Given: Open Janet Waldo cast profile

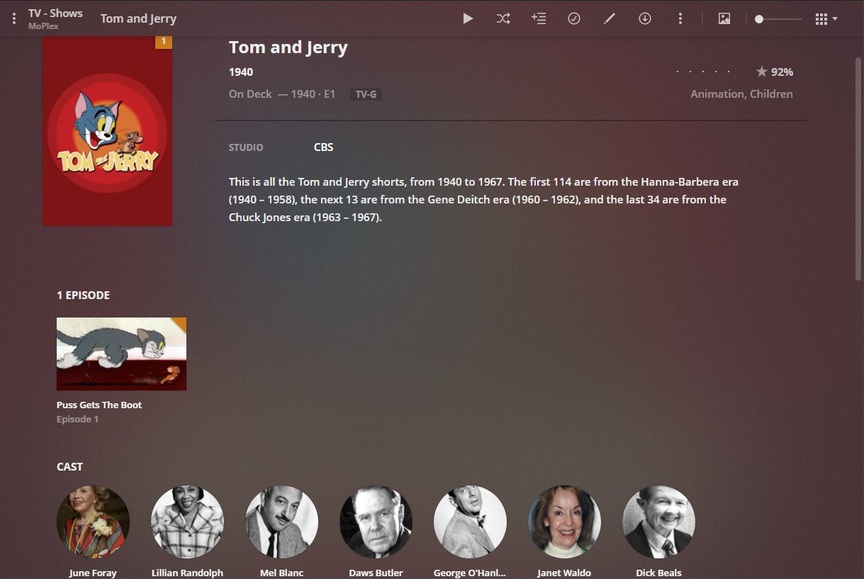Looking at the screenshot, I should tap(564, 522).
